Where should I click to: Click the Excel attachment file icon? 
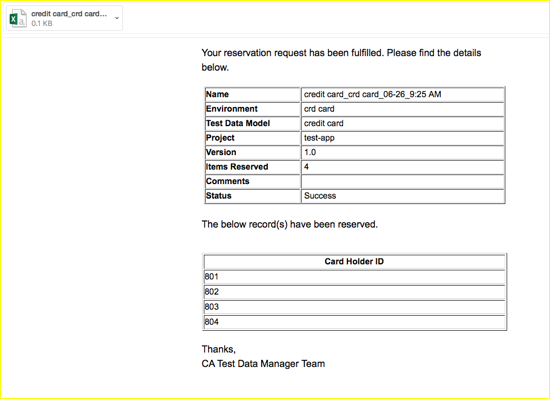[18, 19]
